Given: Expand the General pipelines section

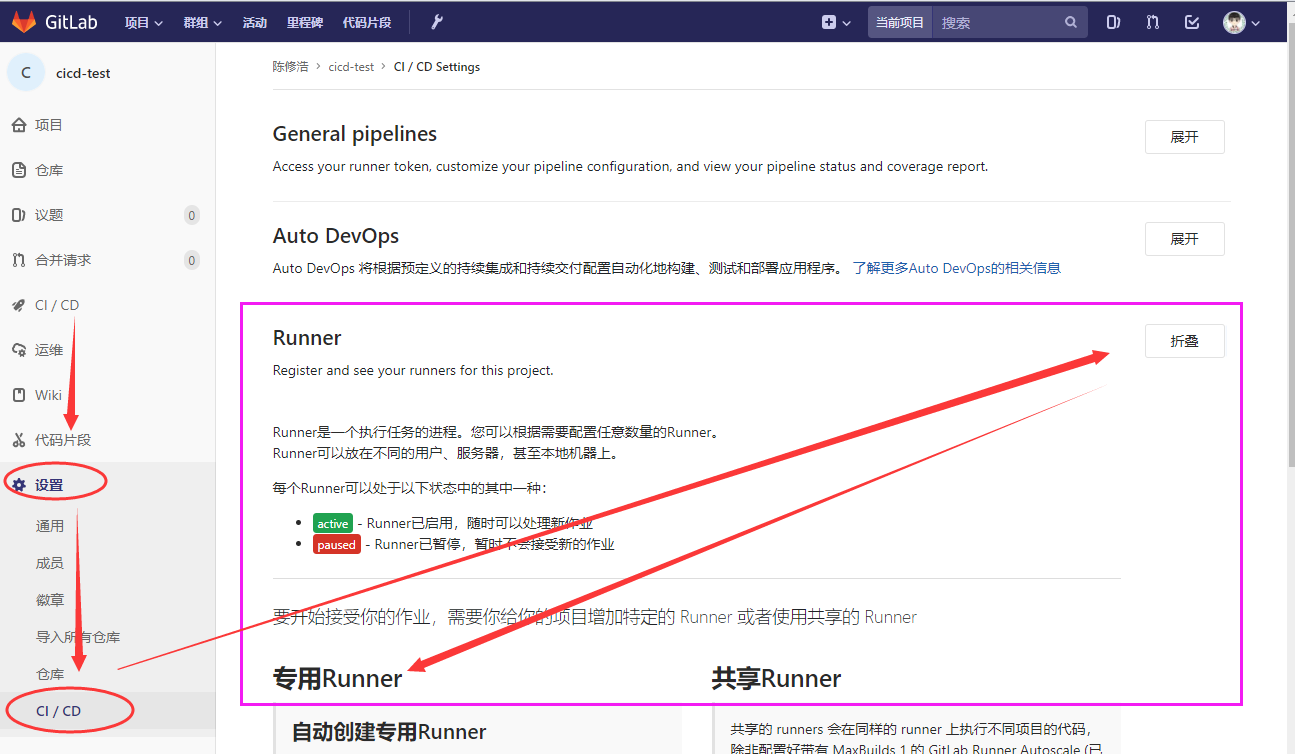Looking at the screenshot, I should click(x=1184, y=137).
